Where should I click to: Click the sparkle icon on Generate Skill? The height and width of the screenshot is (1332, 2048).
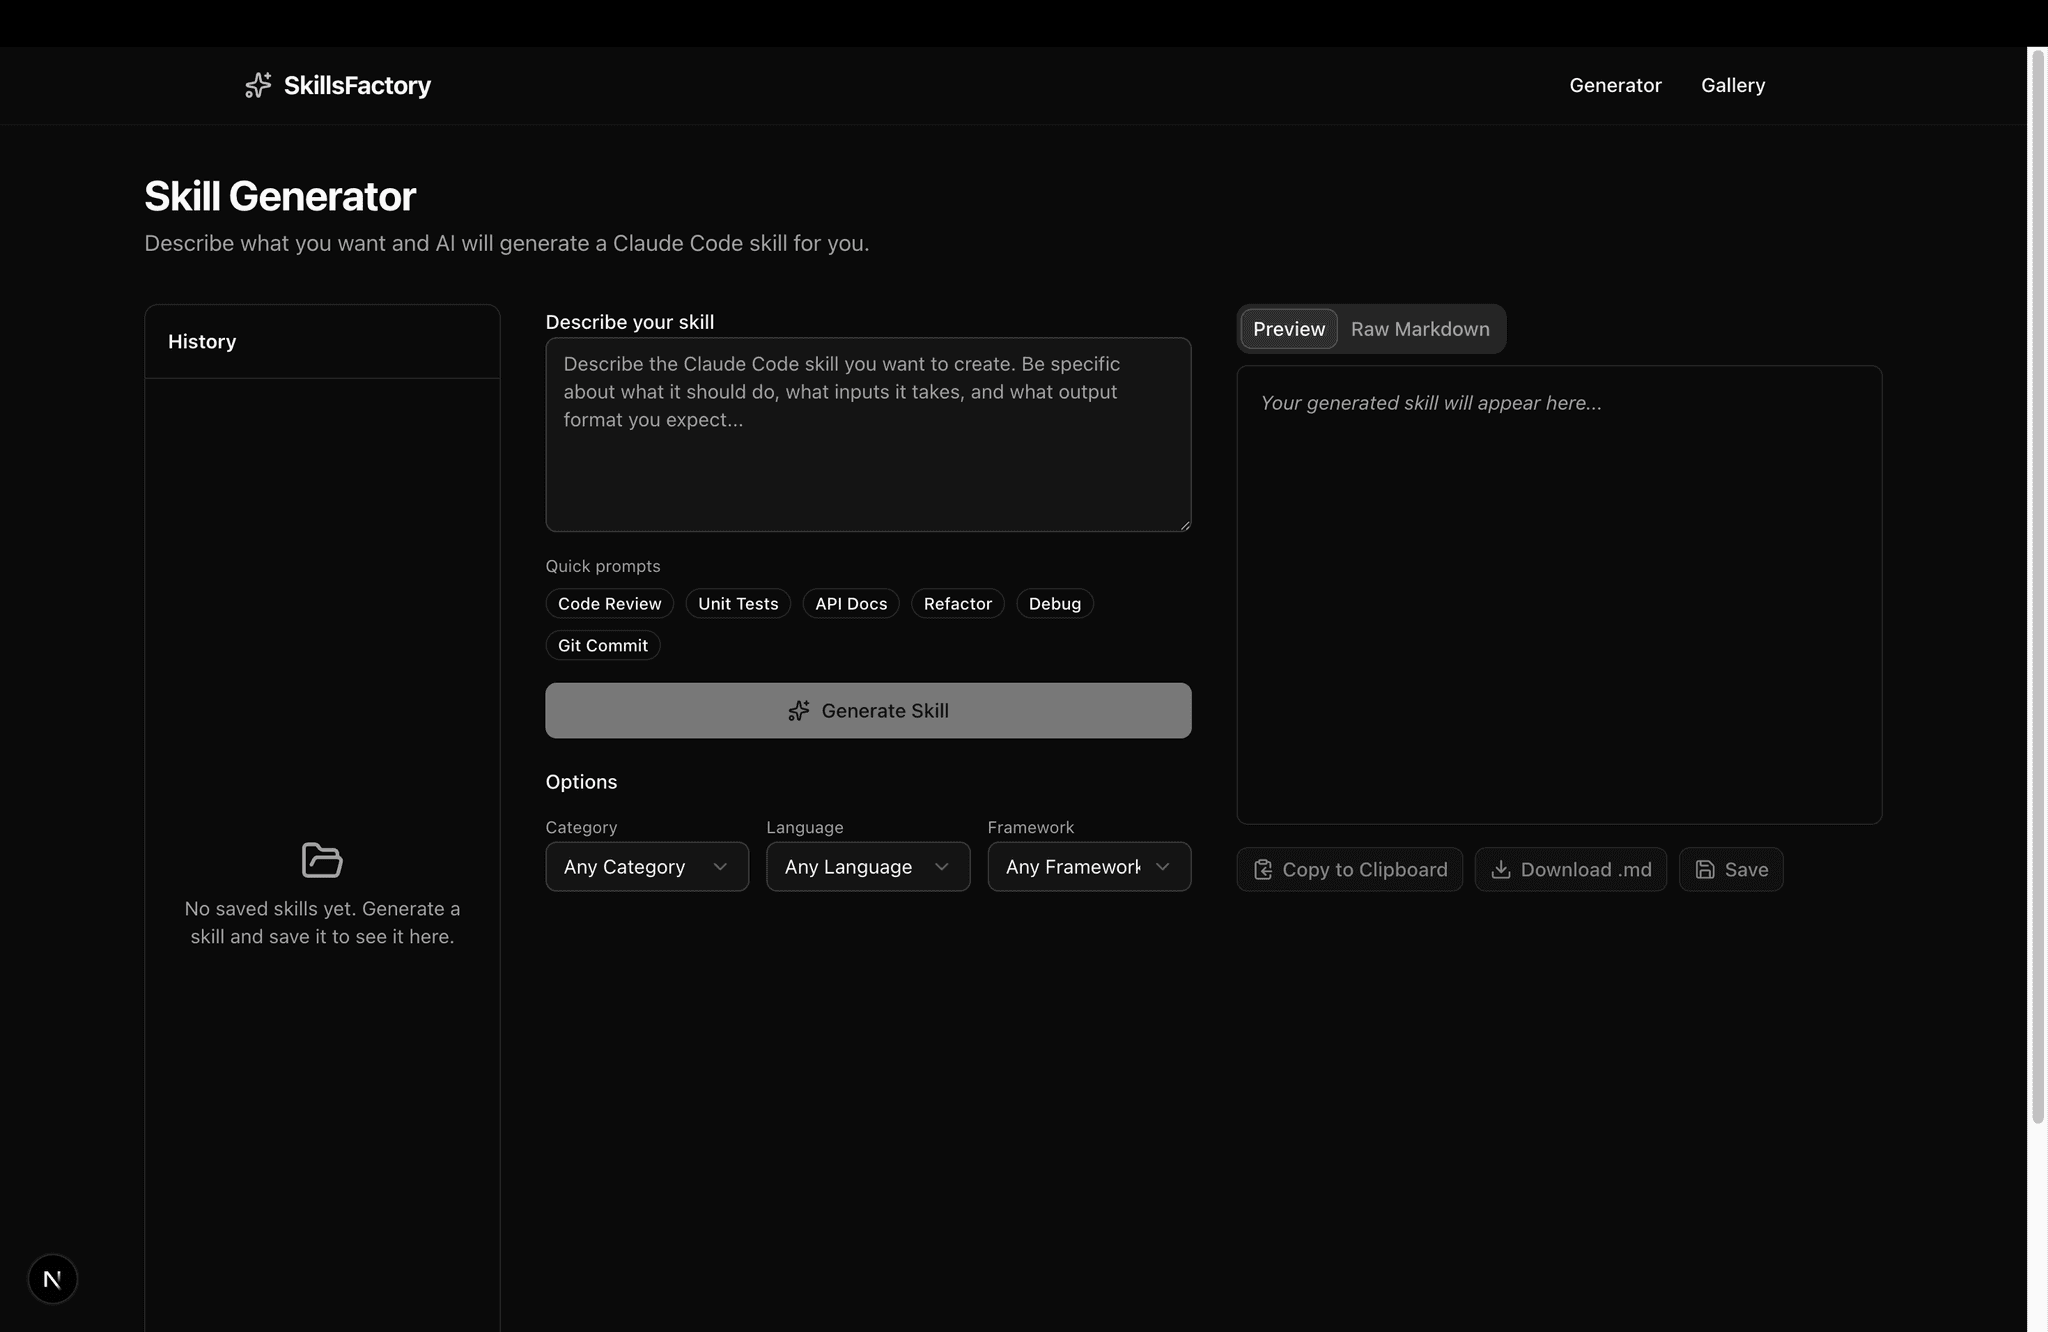799,711
